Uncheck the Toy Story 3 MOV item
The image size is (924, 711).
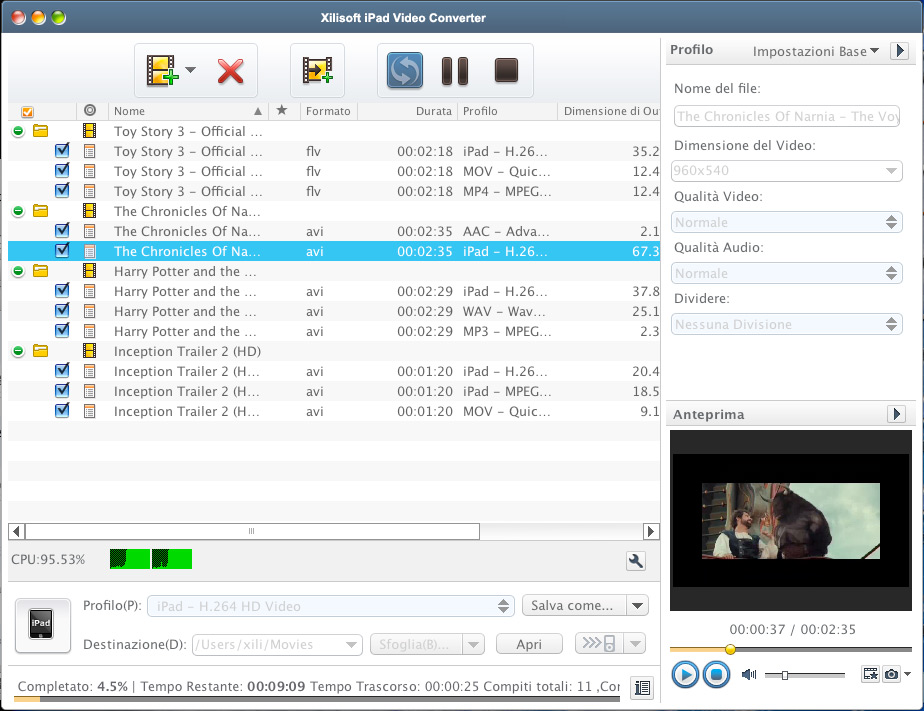point(62,171)
